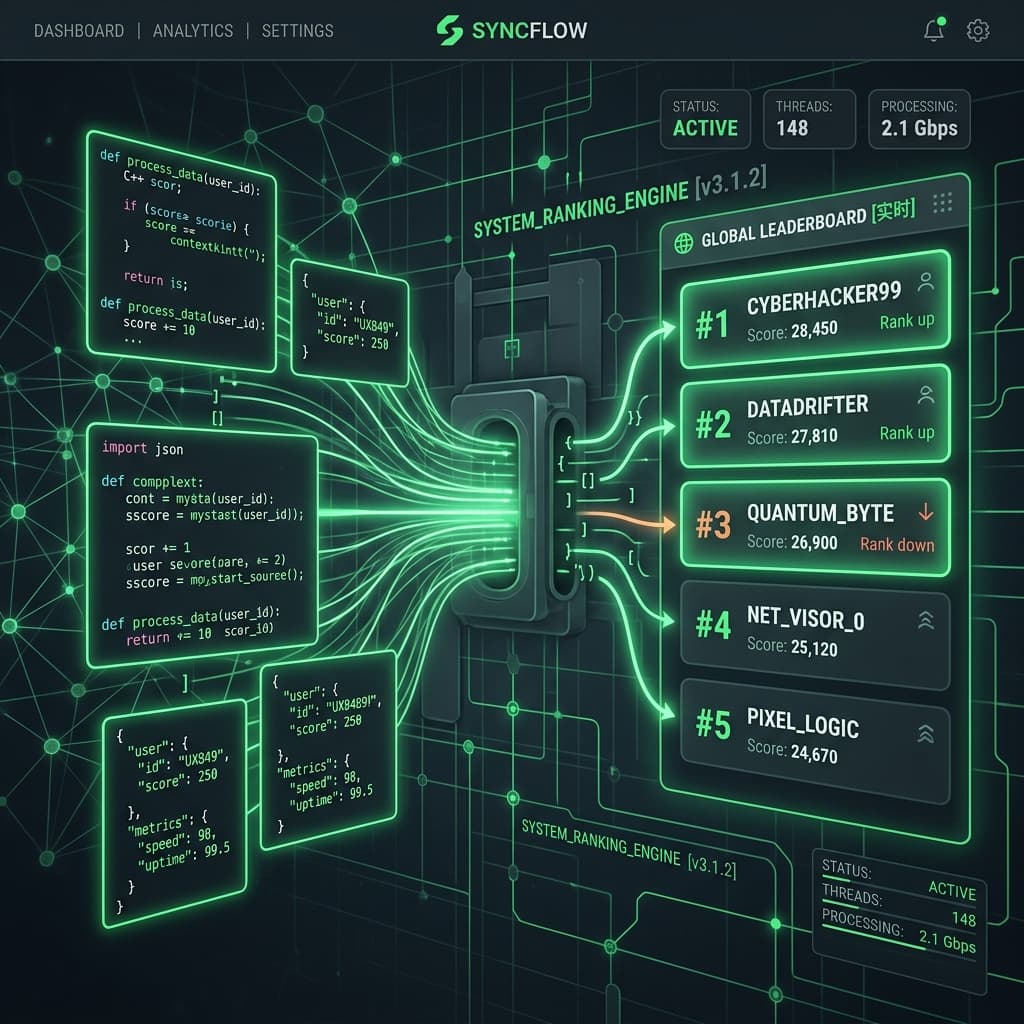Click DATADRIFTER's user profile icon
The height and width of the screenshot is (1024, 1024).
(x=925, y=395)
